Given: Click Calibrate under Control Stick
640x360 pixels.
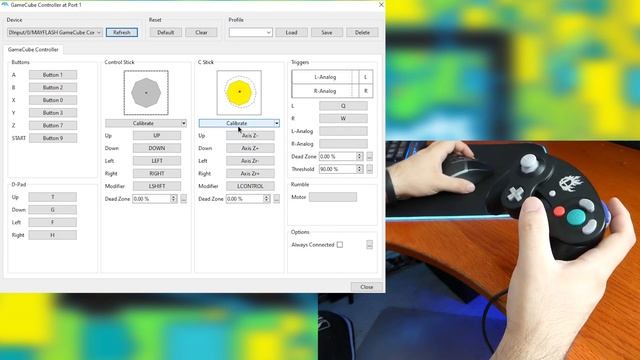Looking at the screenshot, I should pos(143,123).
